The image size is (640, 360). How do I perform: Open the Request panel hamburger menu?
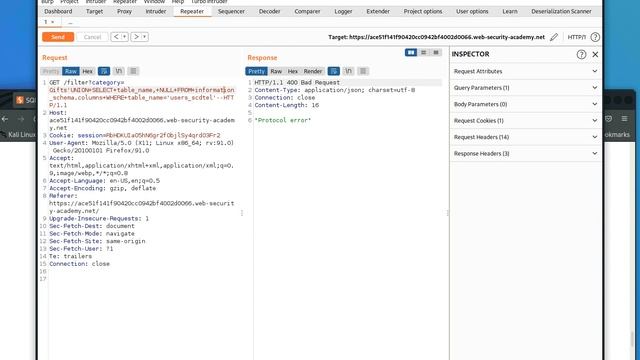[x=133, y=71]
